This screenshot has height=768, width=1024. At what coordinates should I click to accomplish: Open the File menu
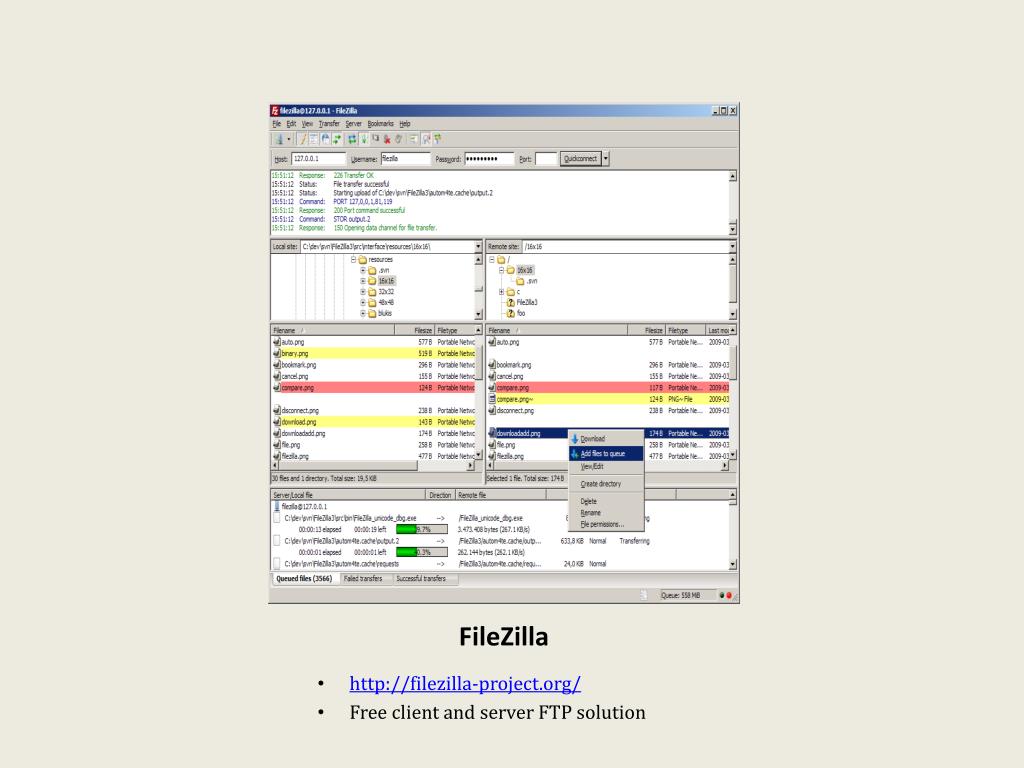tap(276, 123)
